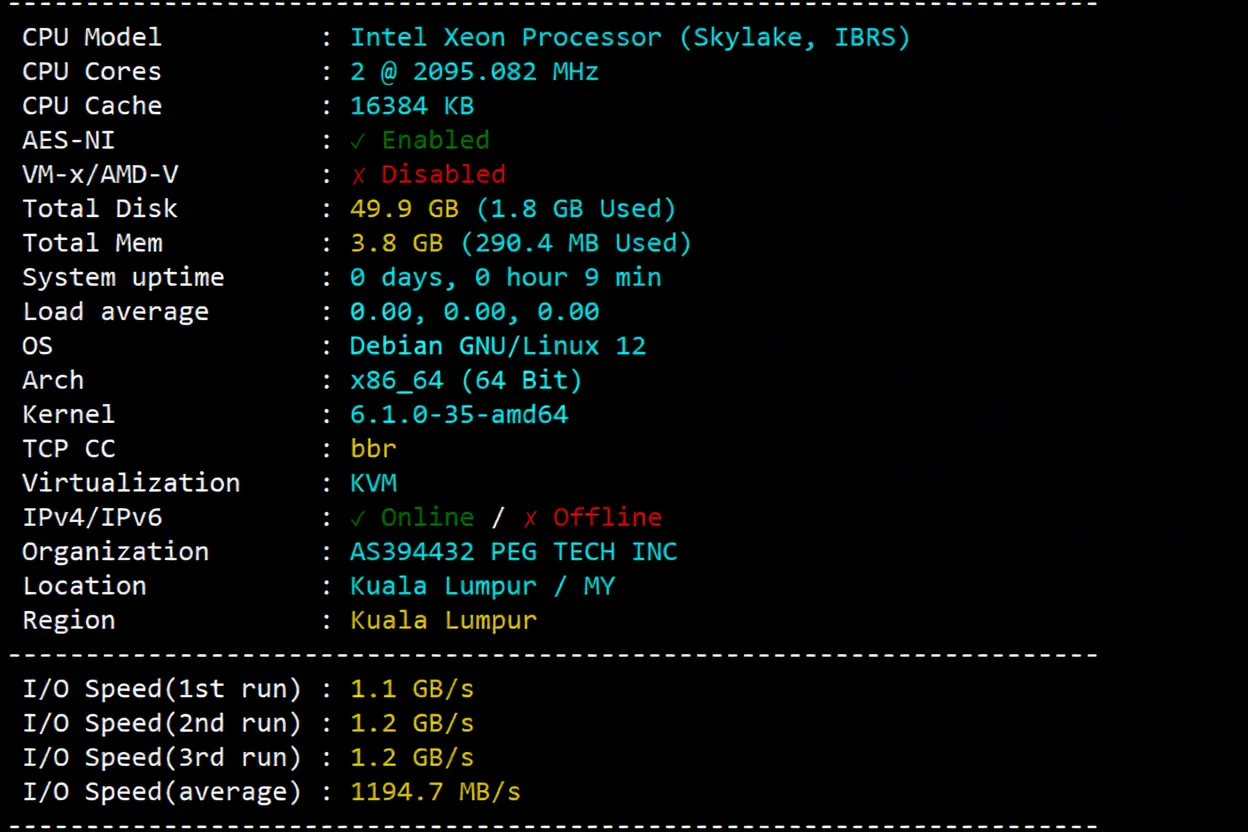The height and width of the screenshot is (832, 1248).
Task: Select 'Intel Xeon Processor (Skylake, IBRS)' text
Action: tap(630, 39)
